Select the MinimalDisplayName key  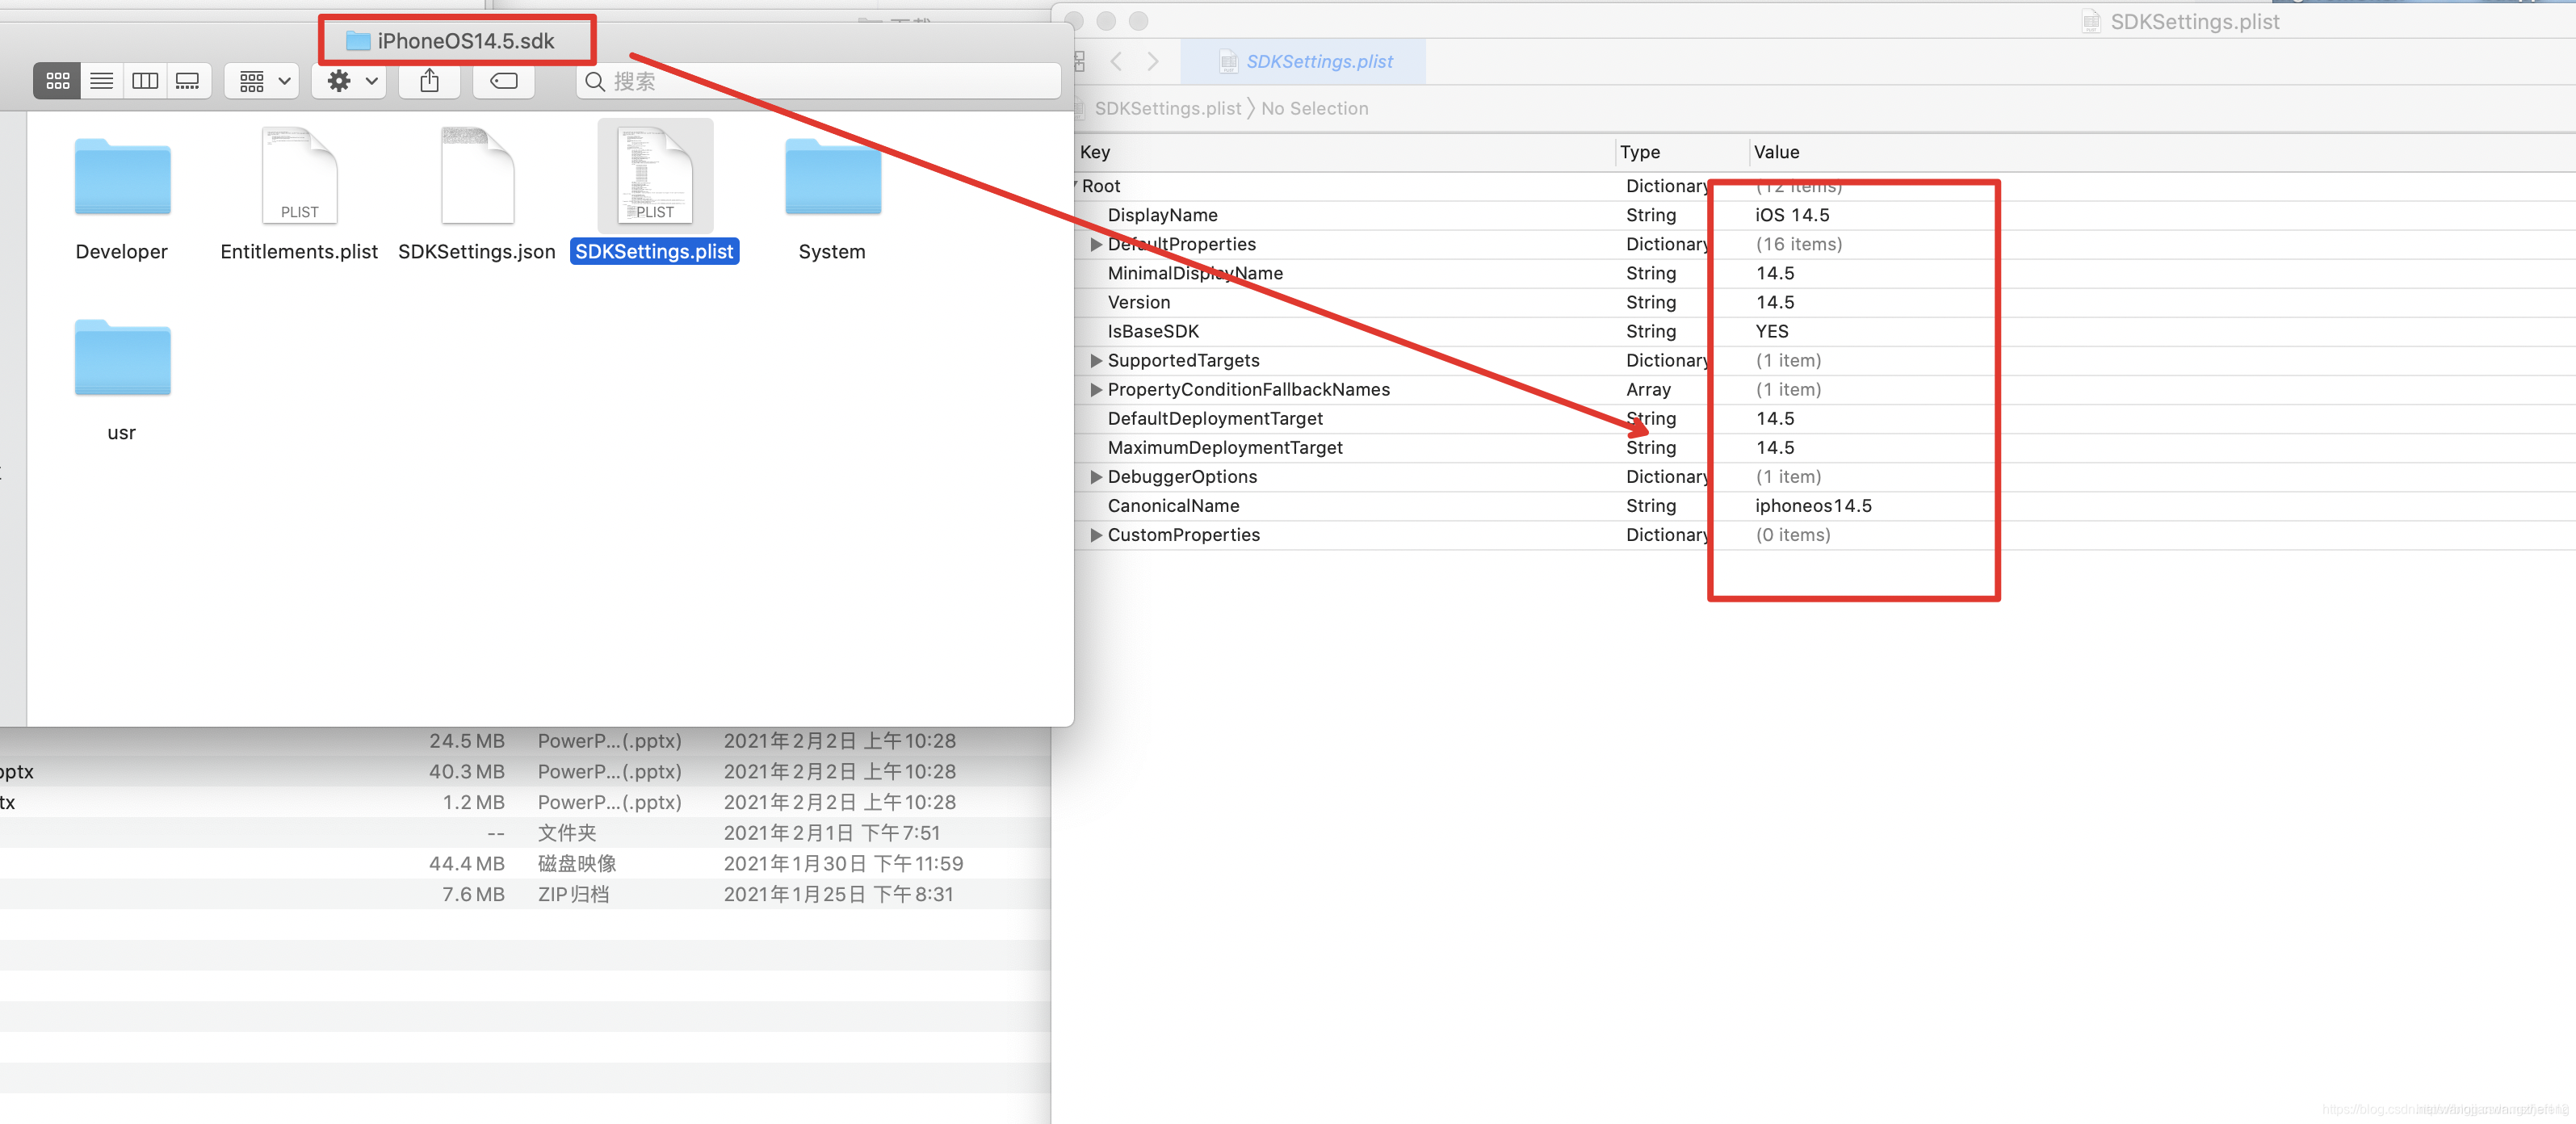[x=1194, y=273]
